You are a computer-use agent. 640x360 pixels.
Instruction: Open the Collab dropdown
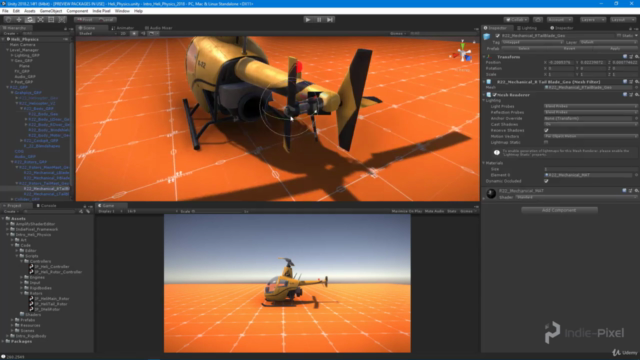[x=516, y=19]
